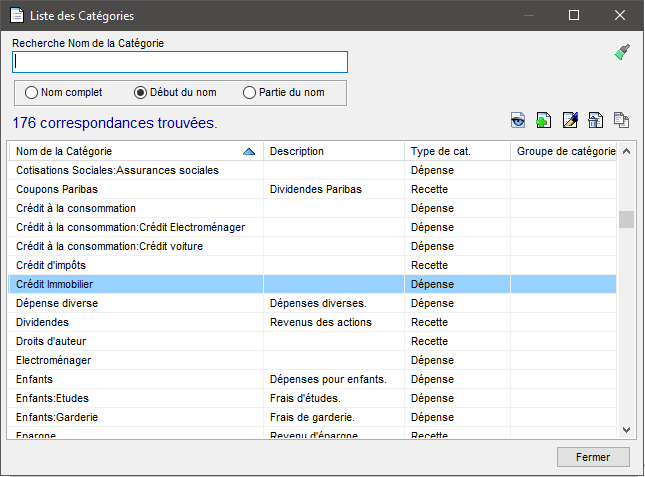The height and width of the screenshot is (477, 645).
Task: Sort by the 'Type de cat.' column header
Action: coord(440,152)
